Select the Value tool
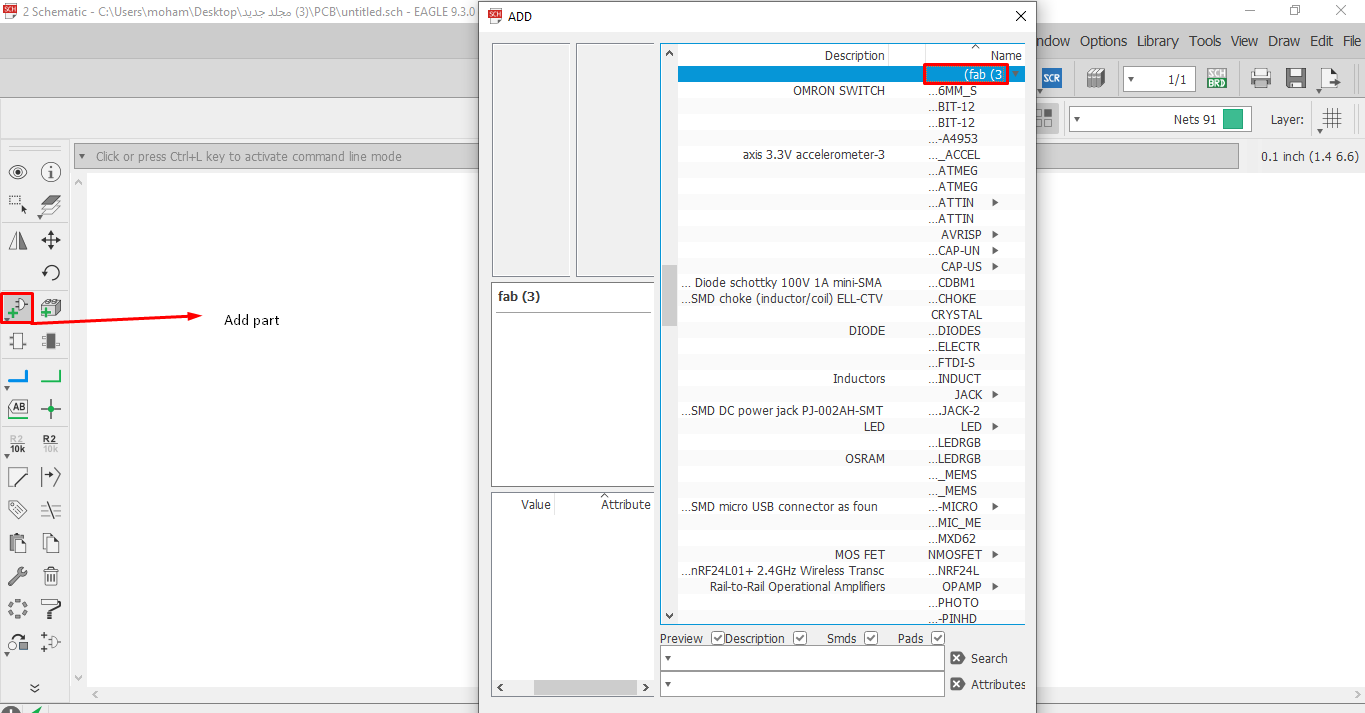The image size is (1365, 713). coord(51,443)
